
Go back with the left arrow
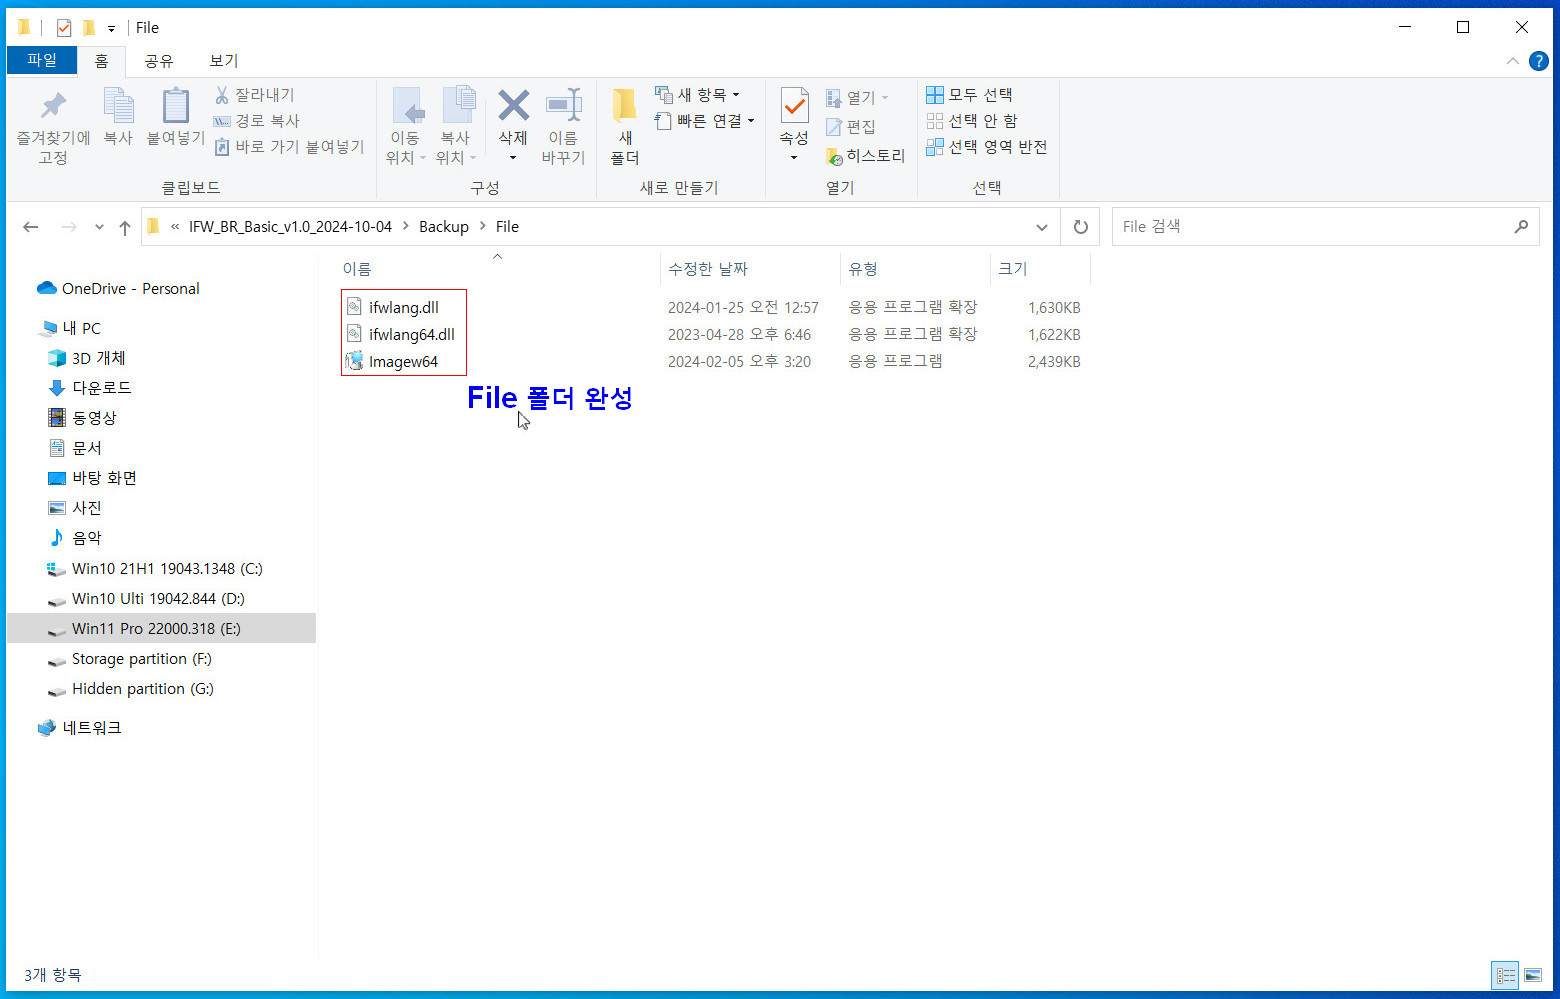(31, 227)
